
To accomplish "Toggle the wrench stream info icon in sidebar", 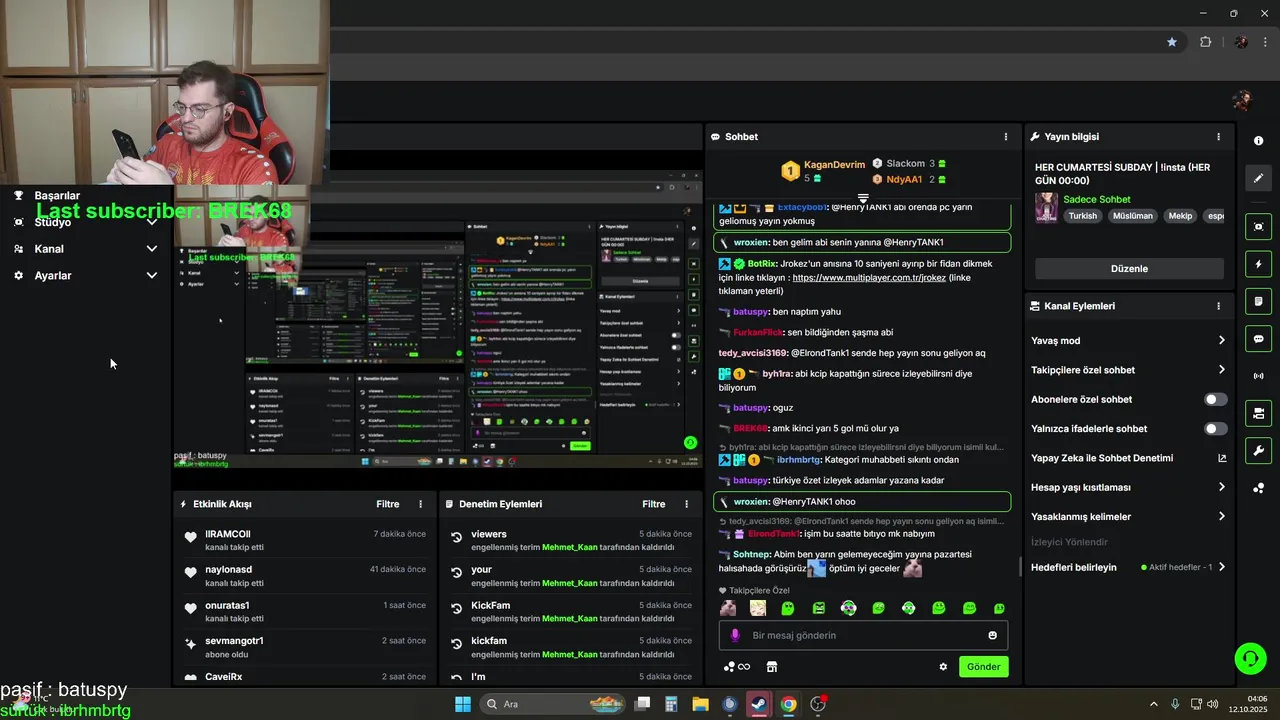I will pyautogui.click(x=1258, y=450).
